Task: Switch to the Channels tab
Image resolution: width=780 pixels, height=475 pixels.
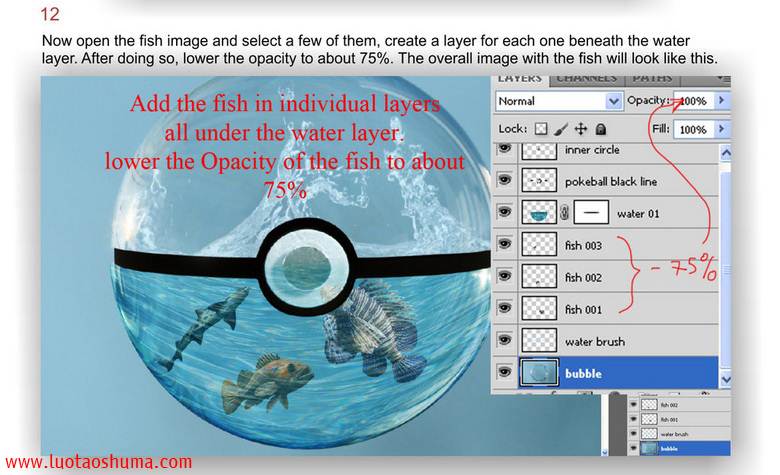Action: click(587, 79)
